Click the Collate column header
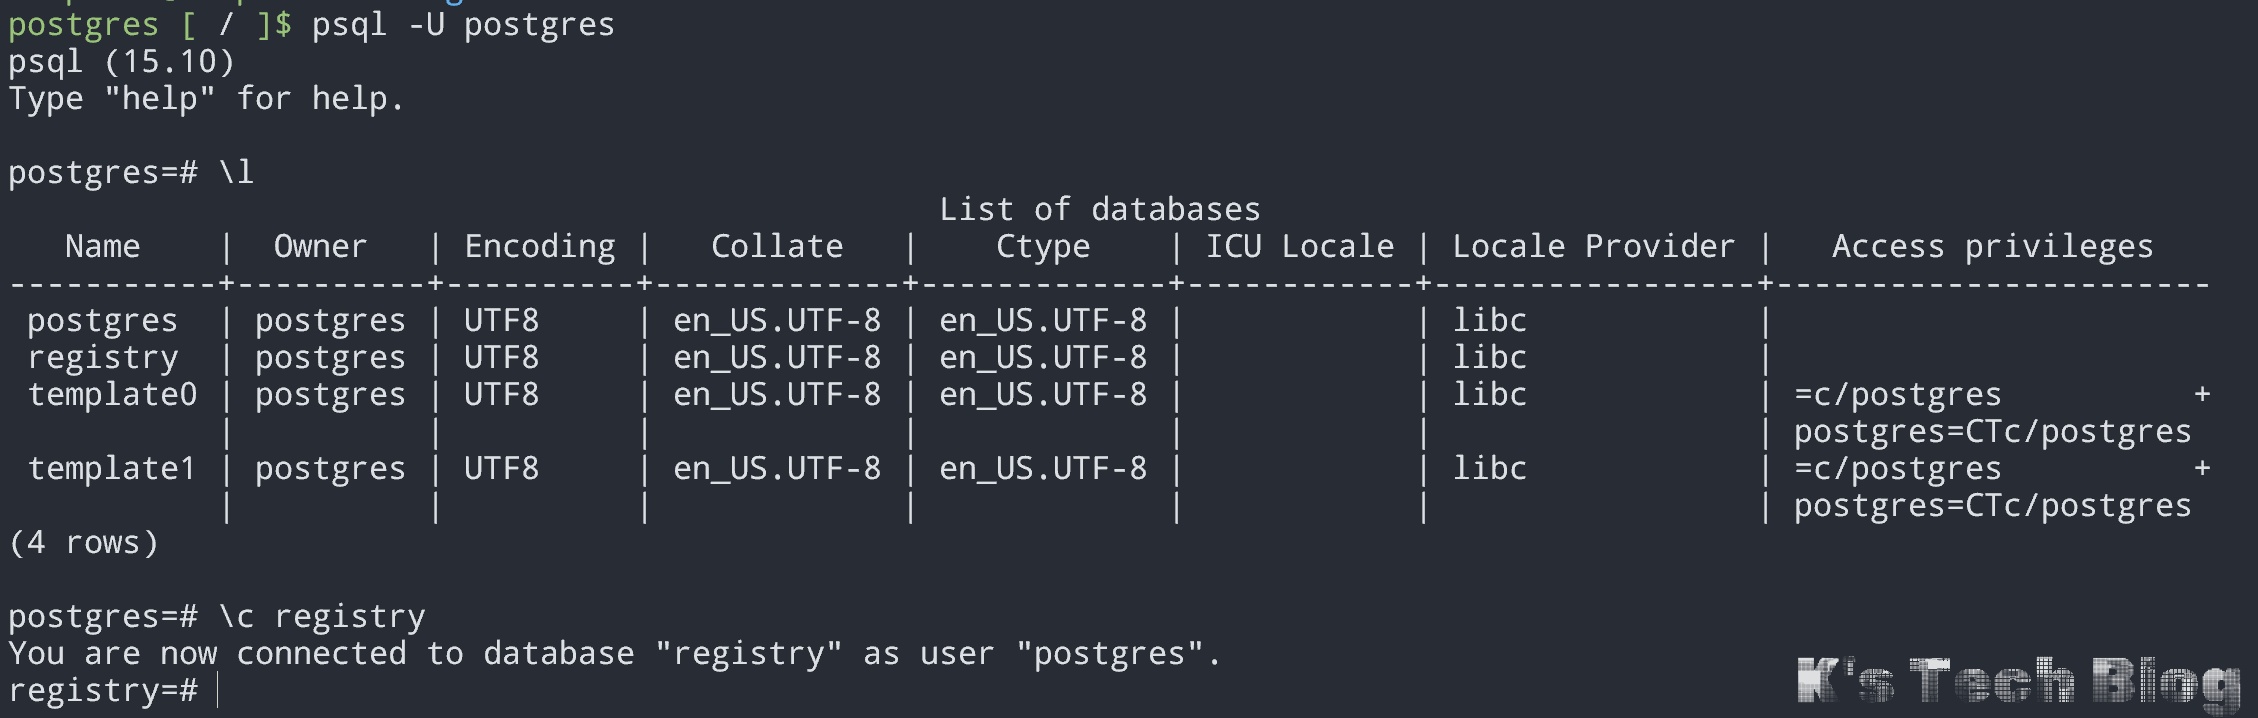Screen dimensions: 2258x718 pos(777,247)
